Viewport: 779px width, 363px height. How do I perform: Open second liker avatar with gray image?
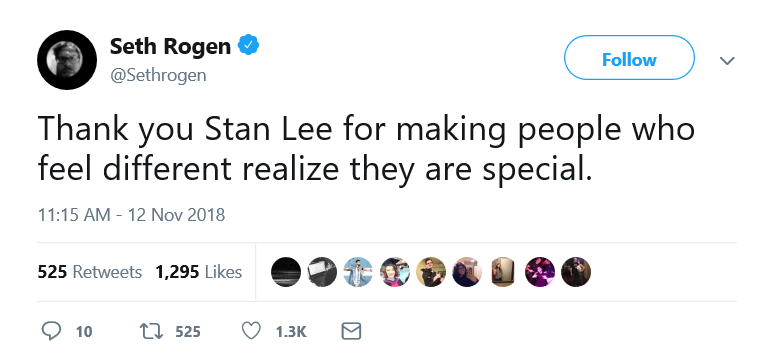pos(322,272)
